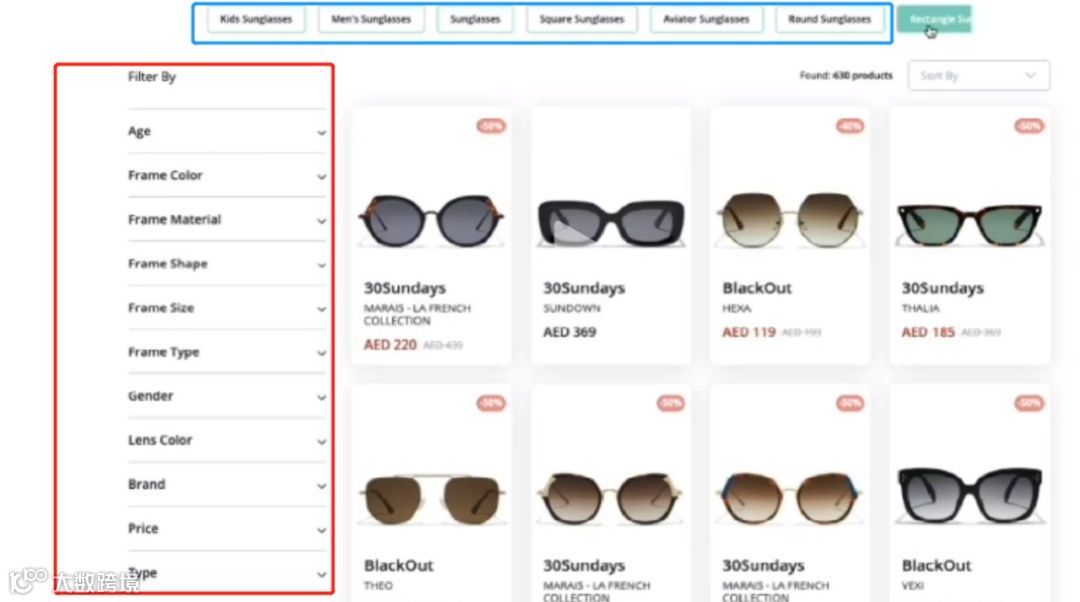1080x602 pixels.
Task: Expand the Frame Material filter
Action: (x=227, y=220)
